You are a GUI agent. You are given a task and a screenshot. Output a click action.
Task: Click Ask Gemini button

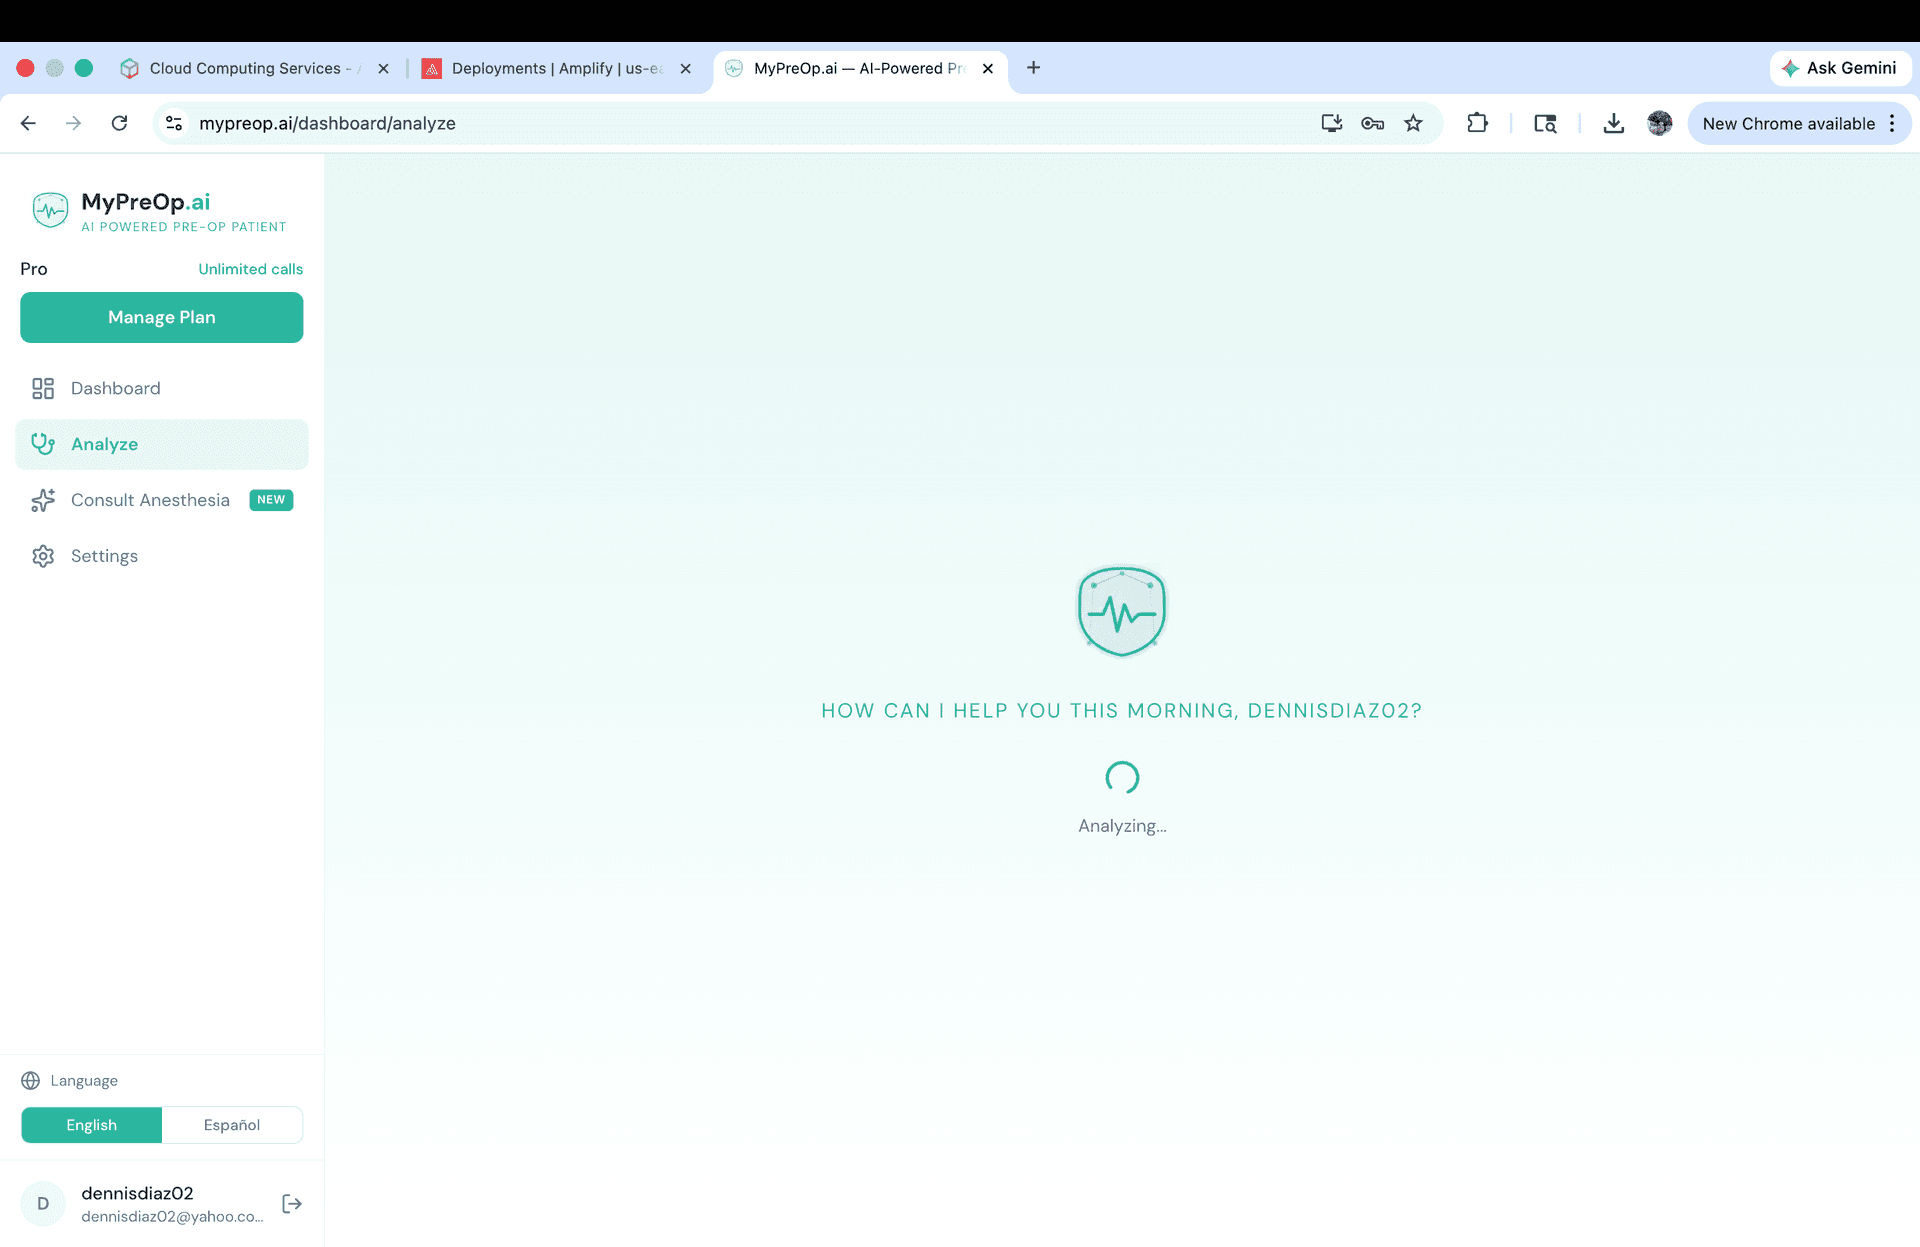click(1840, 68)
